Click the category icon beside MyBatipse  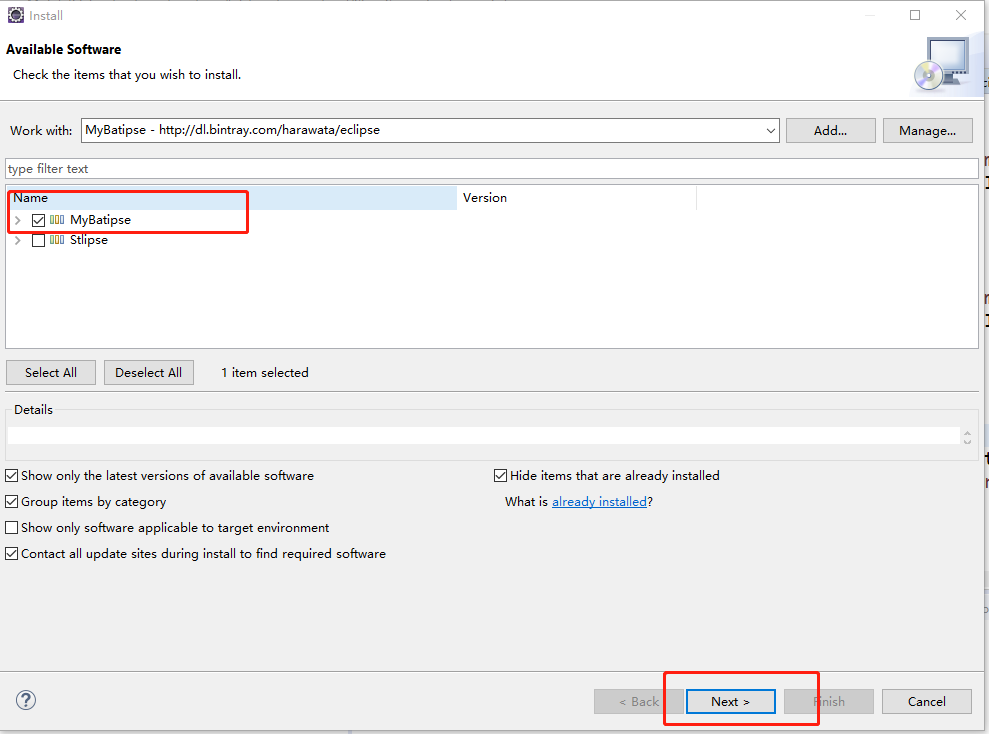58,220
